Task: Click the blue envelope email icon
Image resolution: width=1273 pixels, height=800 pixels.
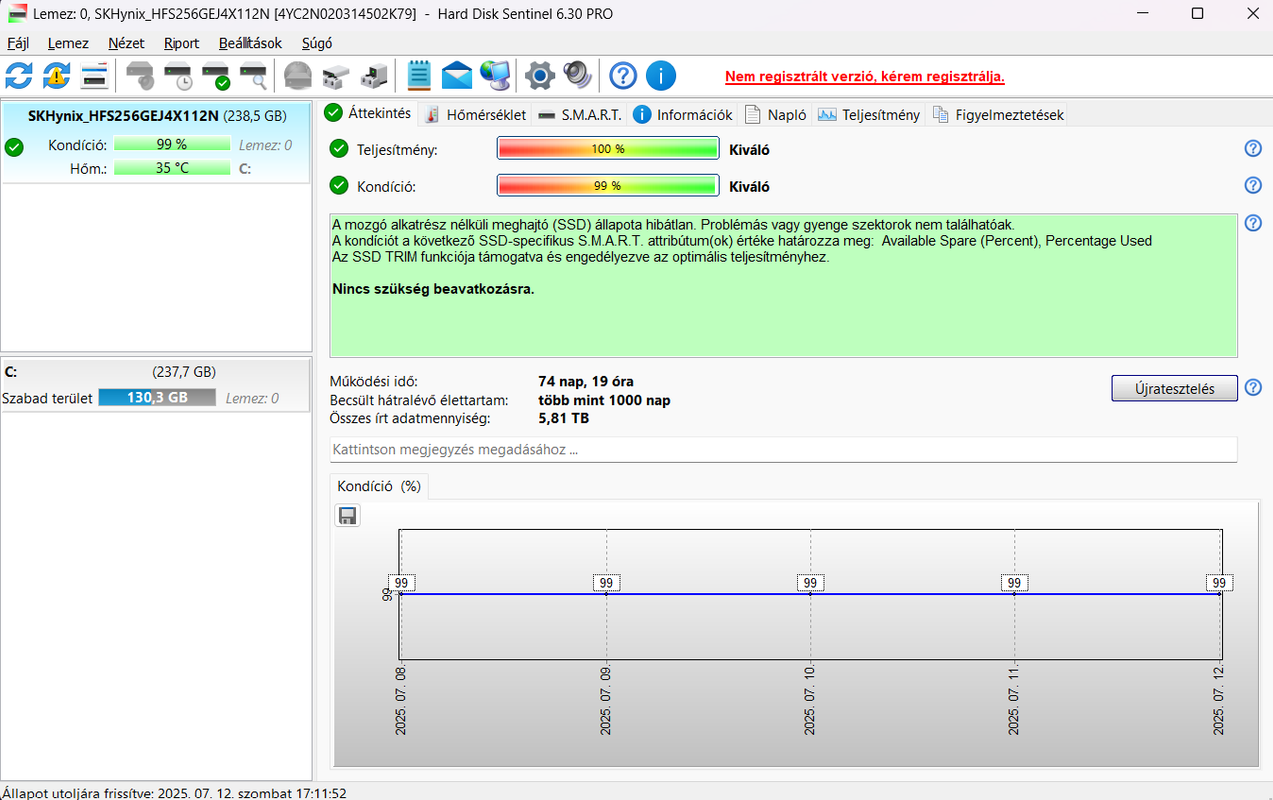Action: 457,75
